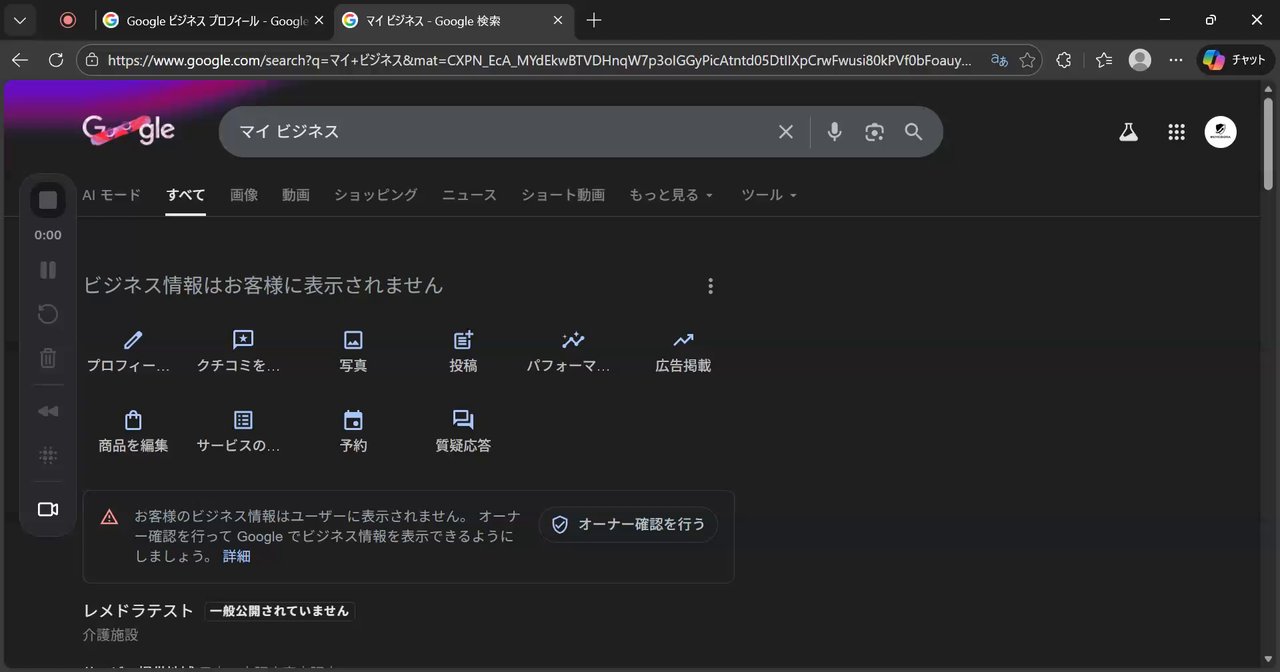1280x672 pixels.
Task: Open the favorites list icon
Action: coord(1103,60)
